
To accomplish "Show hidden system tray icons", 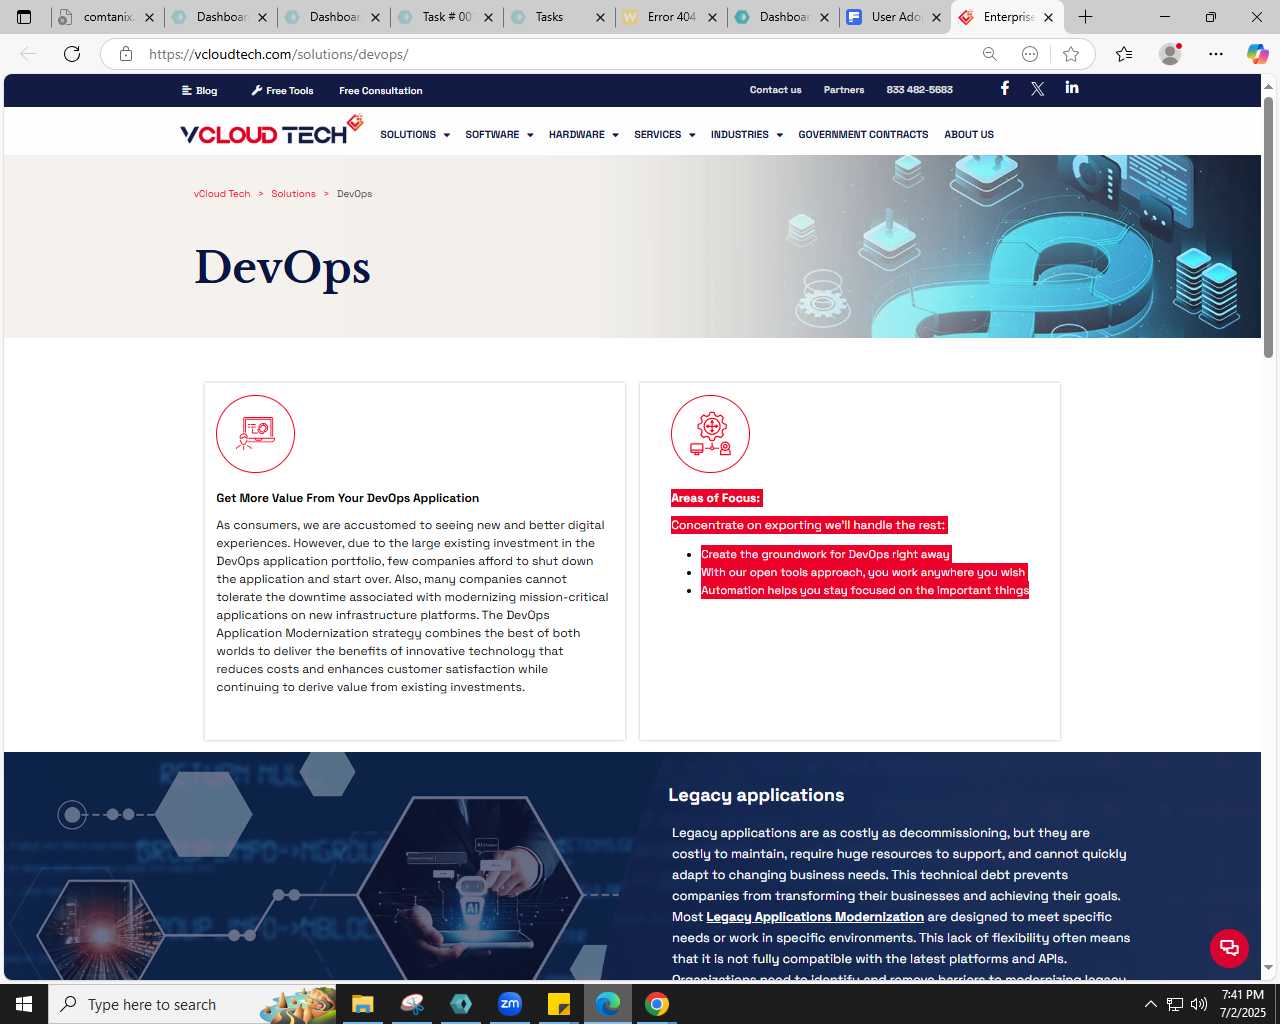I will pyautogui.click(x=1151, y=1004).
